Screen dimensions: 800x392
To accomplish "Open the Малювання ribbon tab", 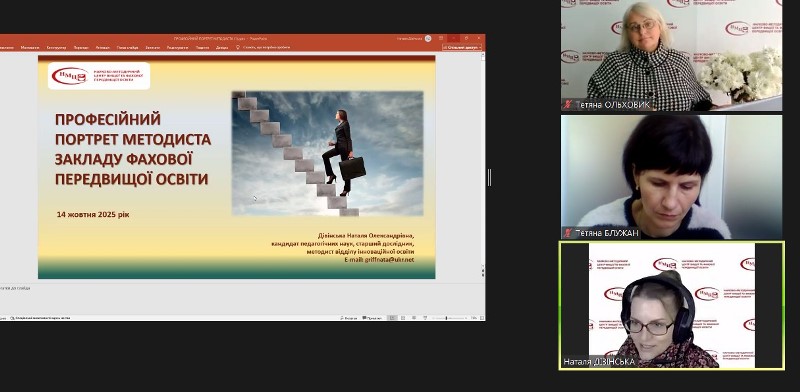I will coord(30,47).
